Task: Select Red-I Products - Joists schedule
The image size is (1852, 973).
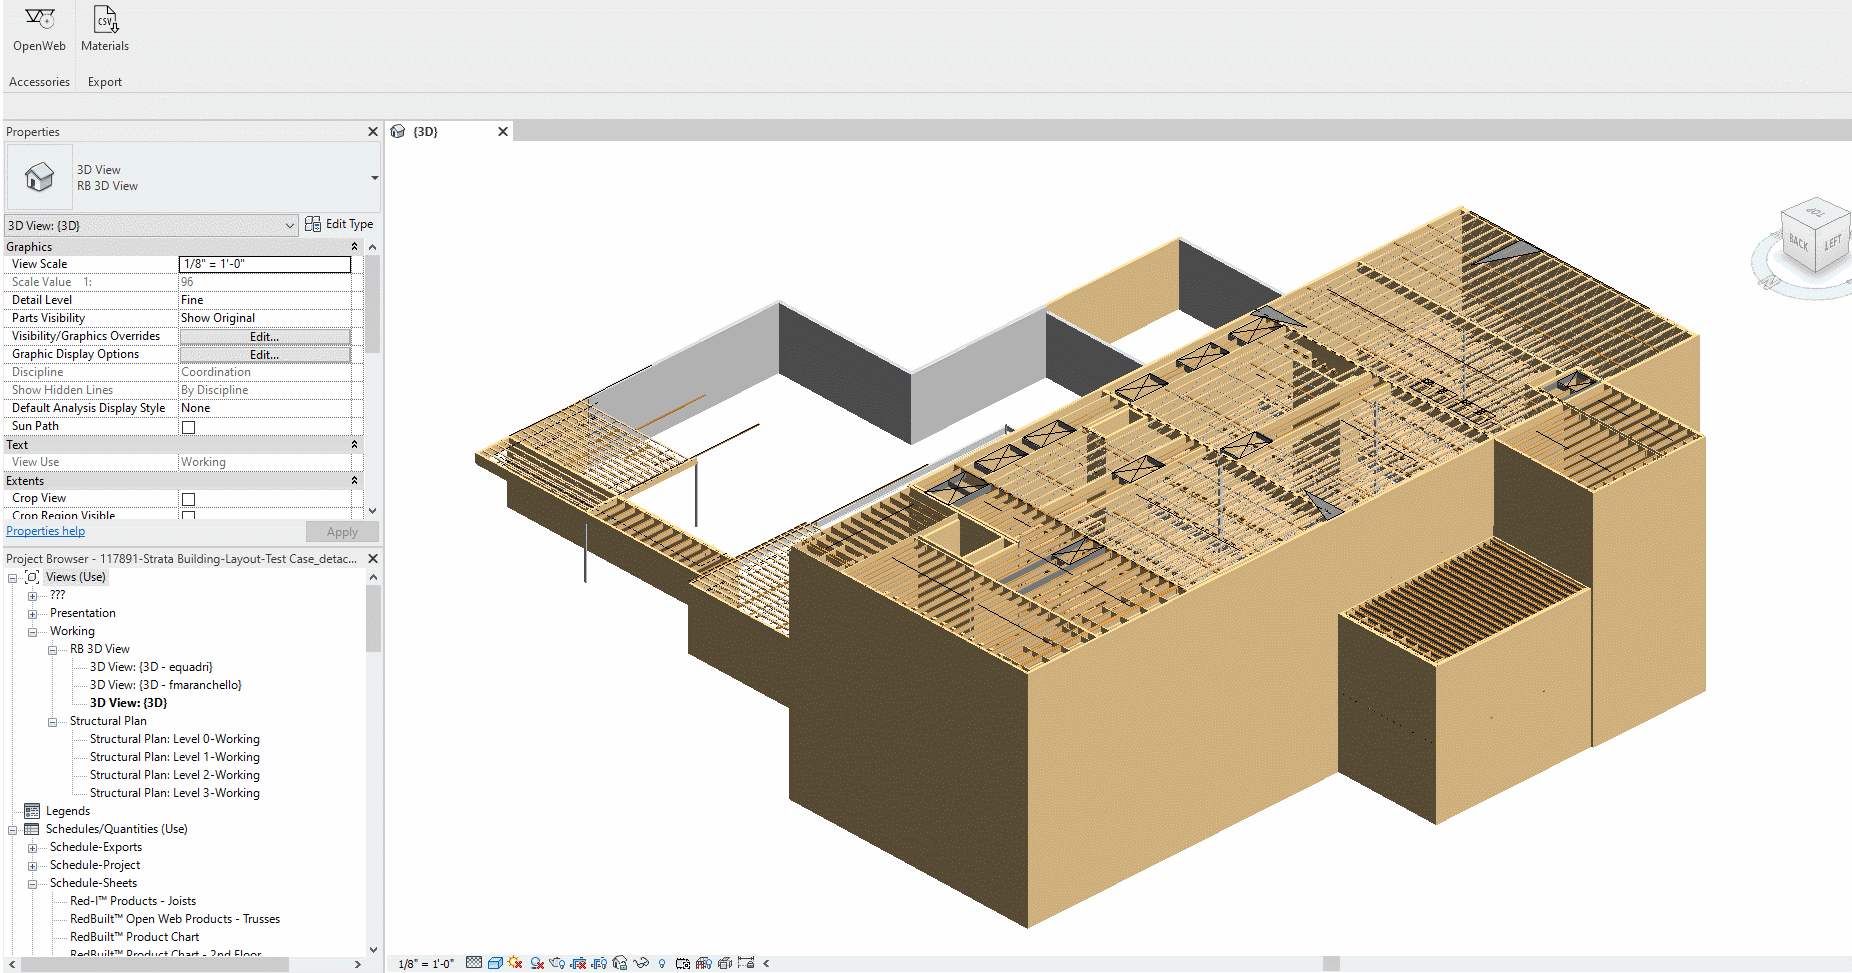Action: [133, 901]
